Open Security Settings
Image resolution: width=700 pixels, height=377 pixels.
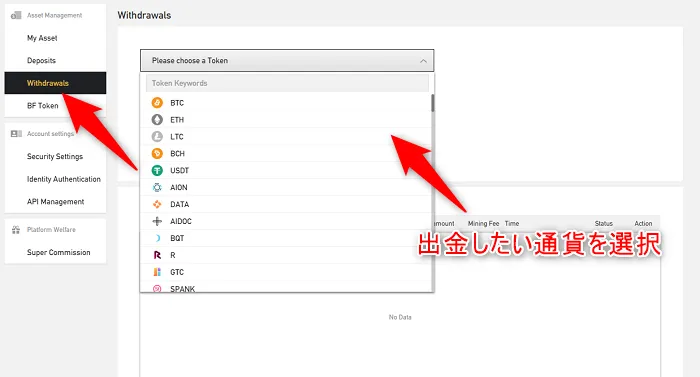point(55,156)
